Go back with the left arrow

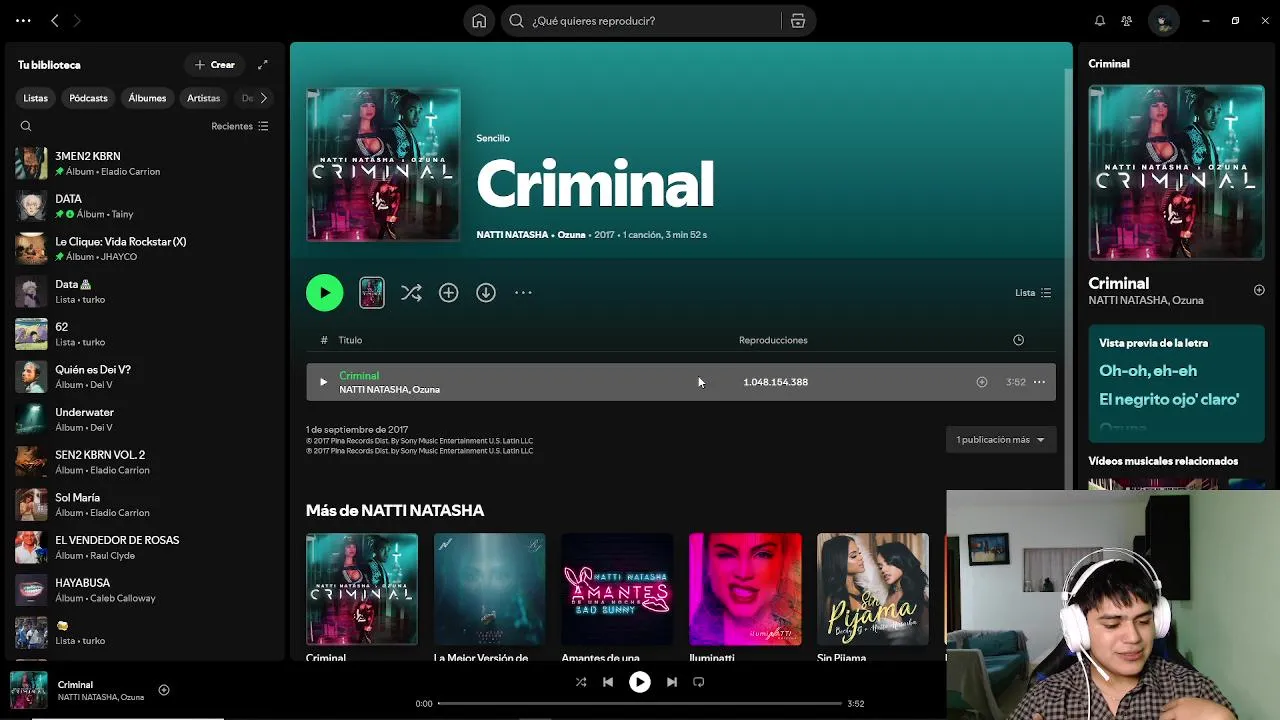pos(55,20)
